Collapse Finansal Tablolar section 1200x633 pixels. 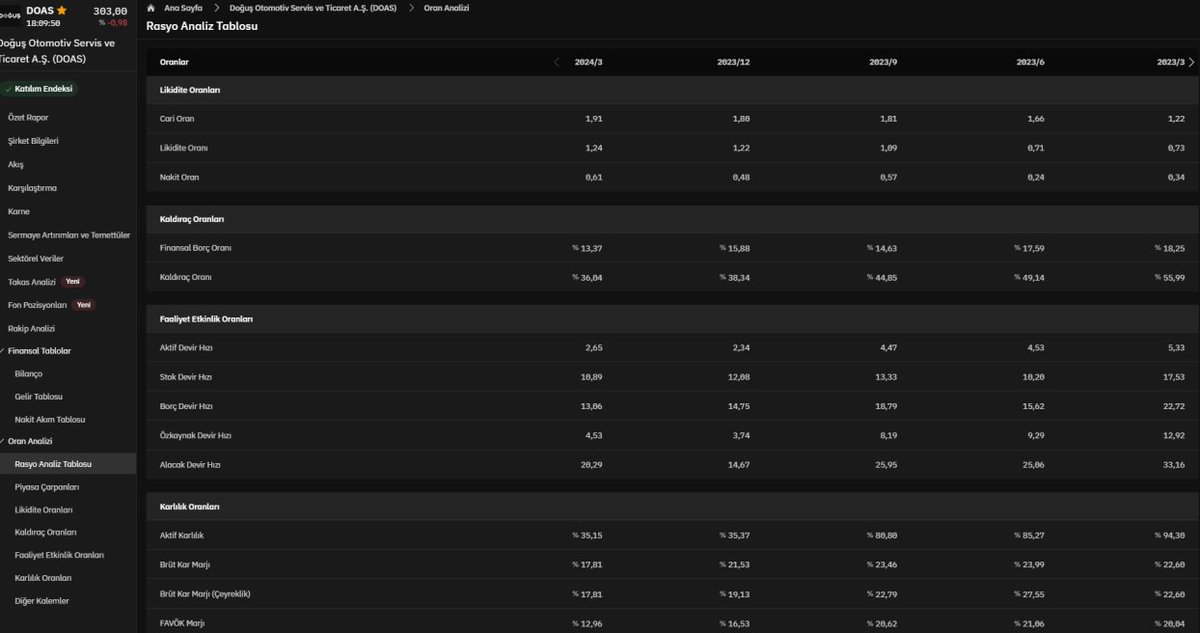[x=39, y=351]
